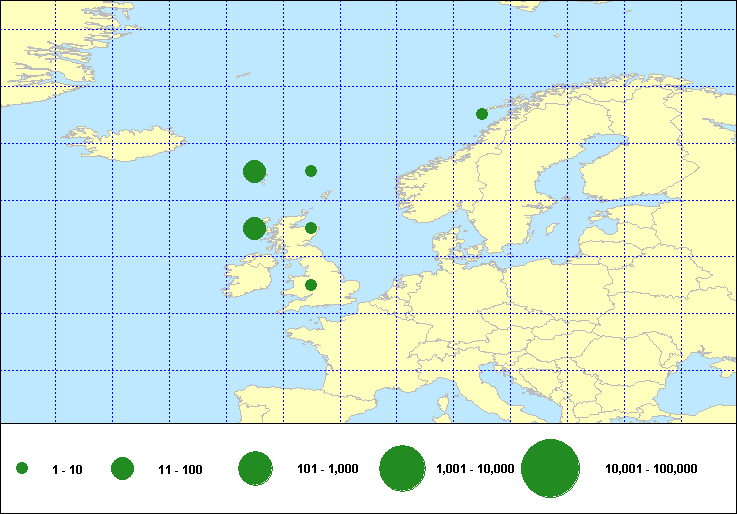Click the legend circle for 11 - 100
Image resolution: width=737 pixels, height=514 pixels.
pyautogui.click(x=123, y=468)
